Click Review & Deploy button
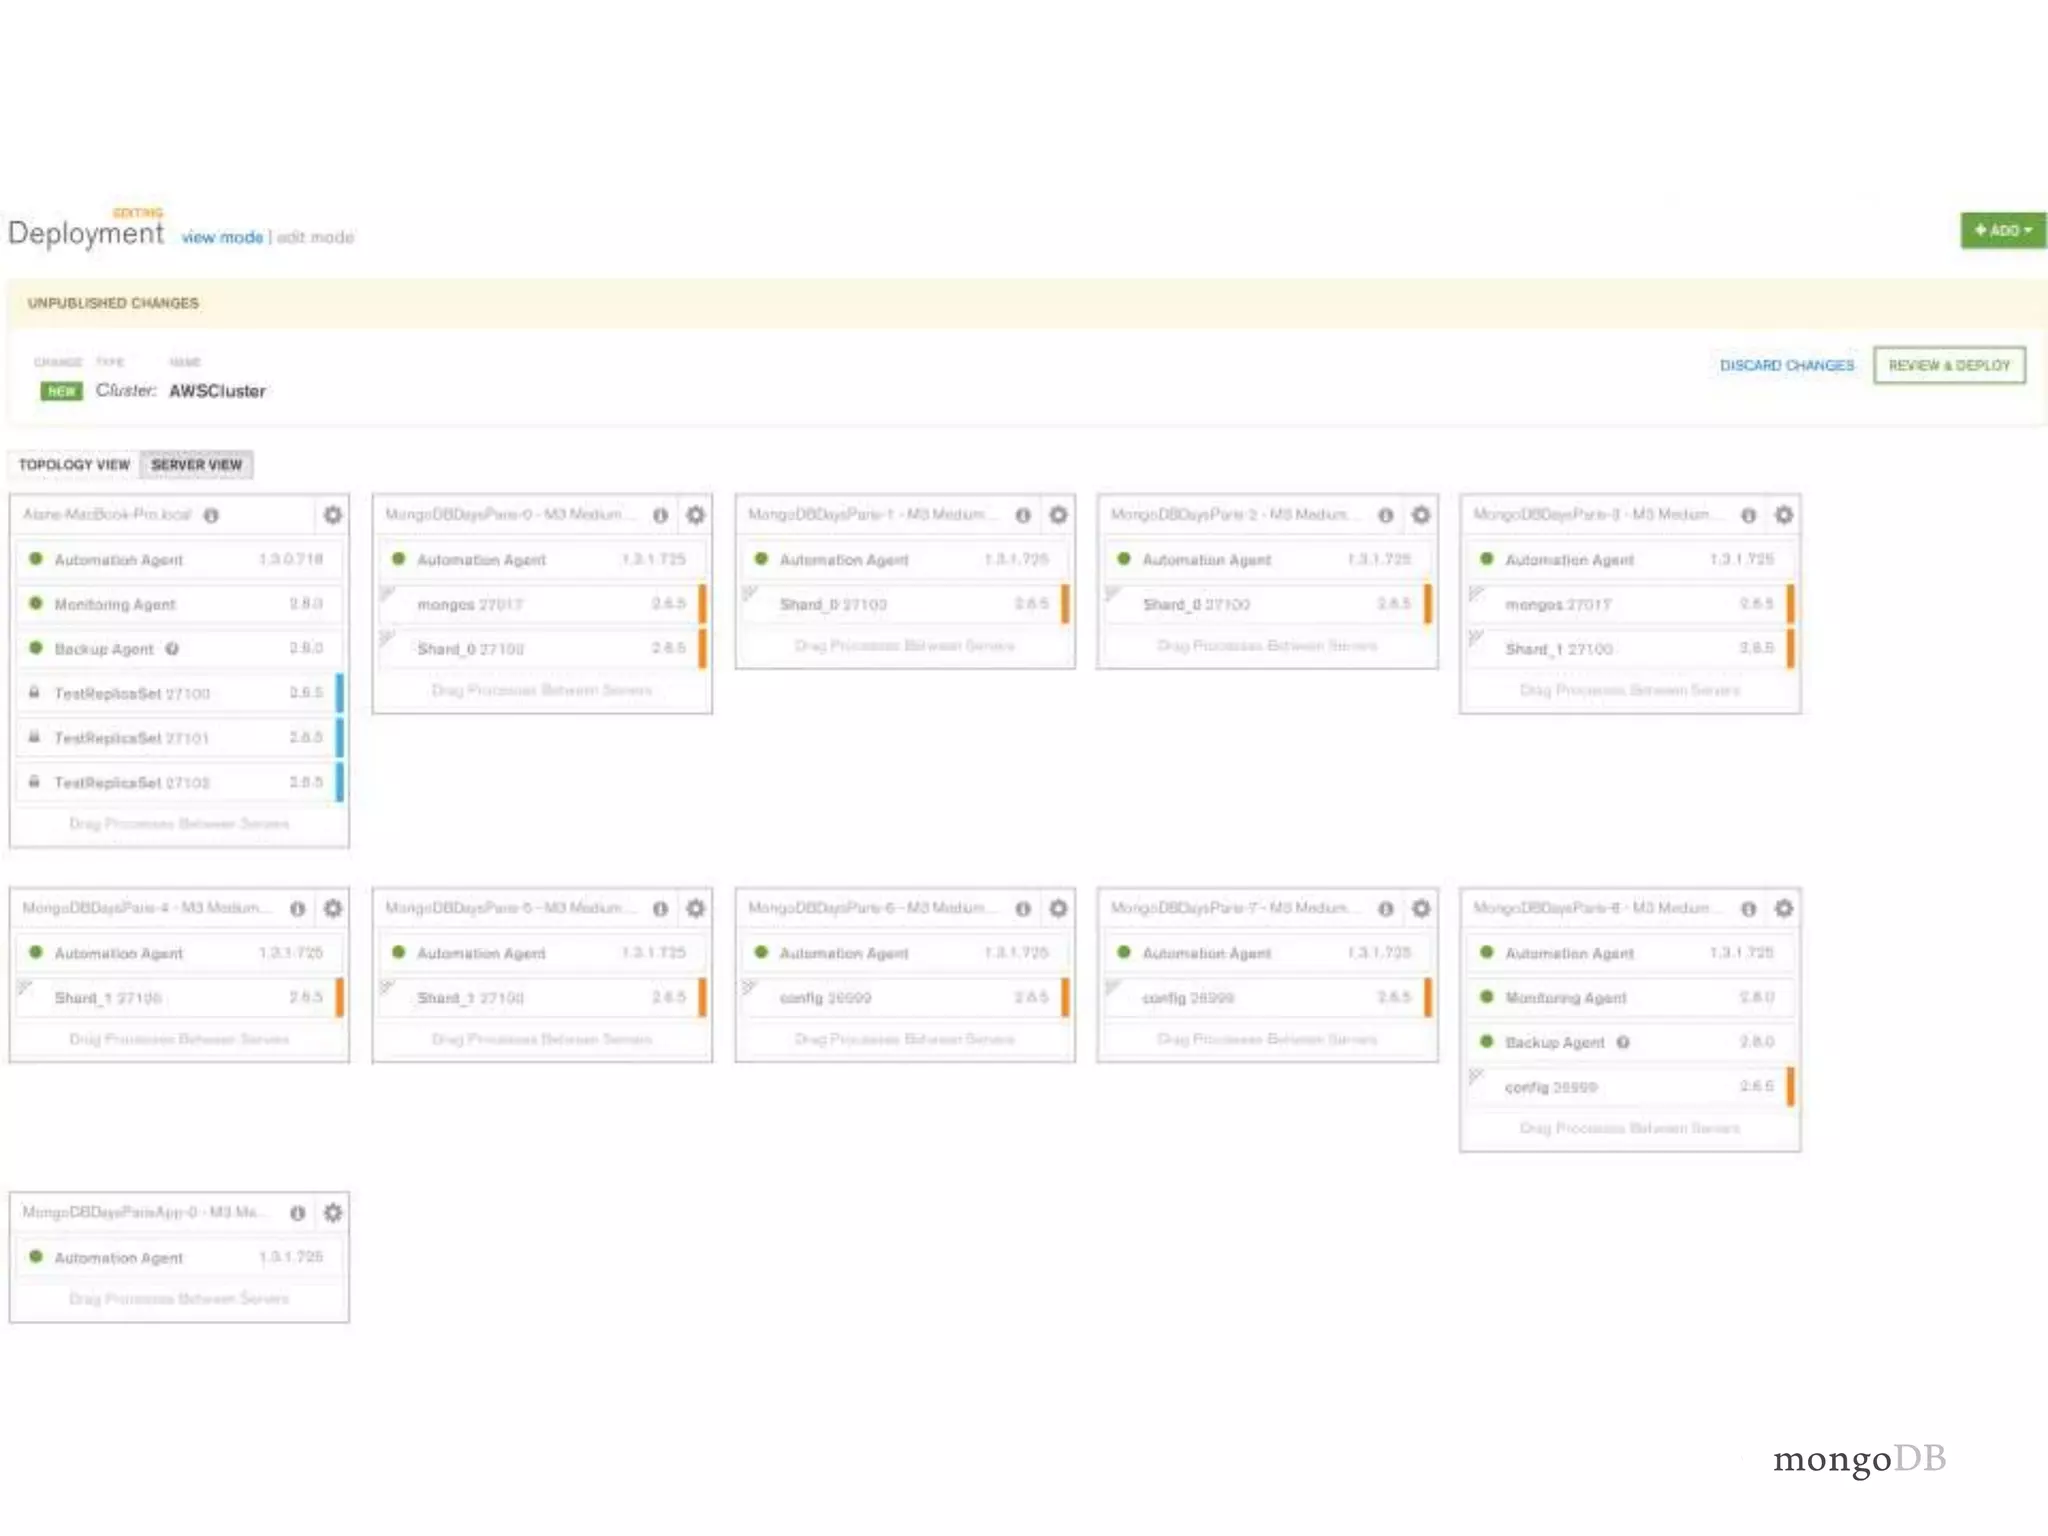This screenshot has height=1536, width=2048. click(x=1949, y=365)
